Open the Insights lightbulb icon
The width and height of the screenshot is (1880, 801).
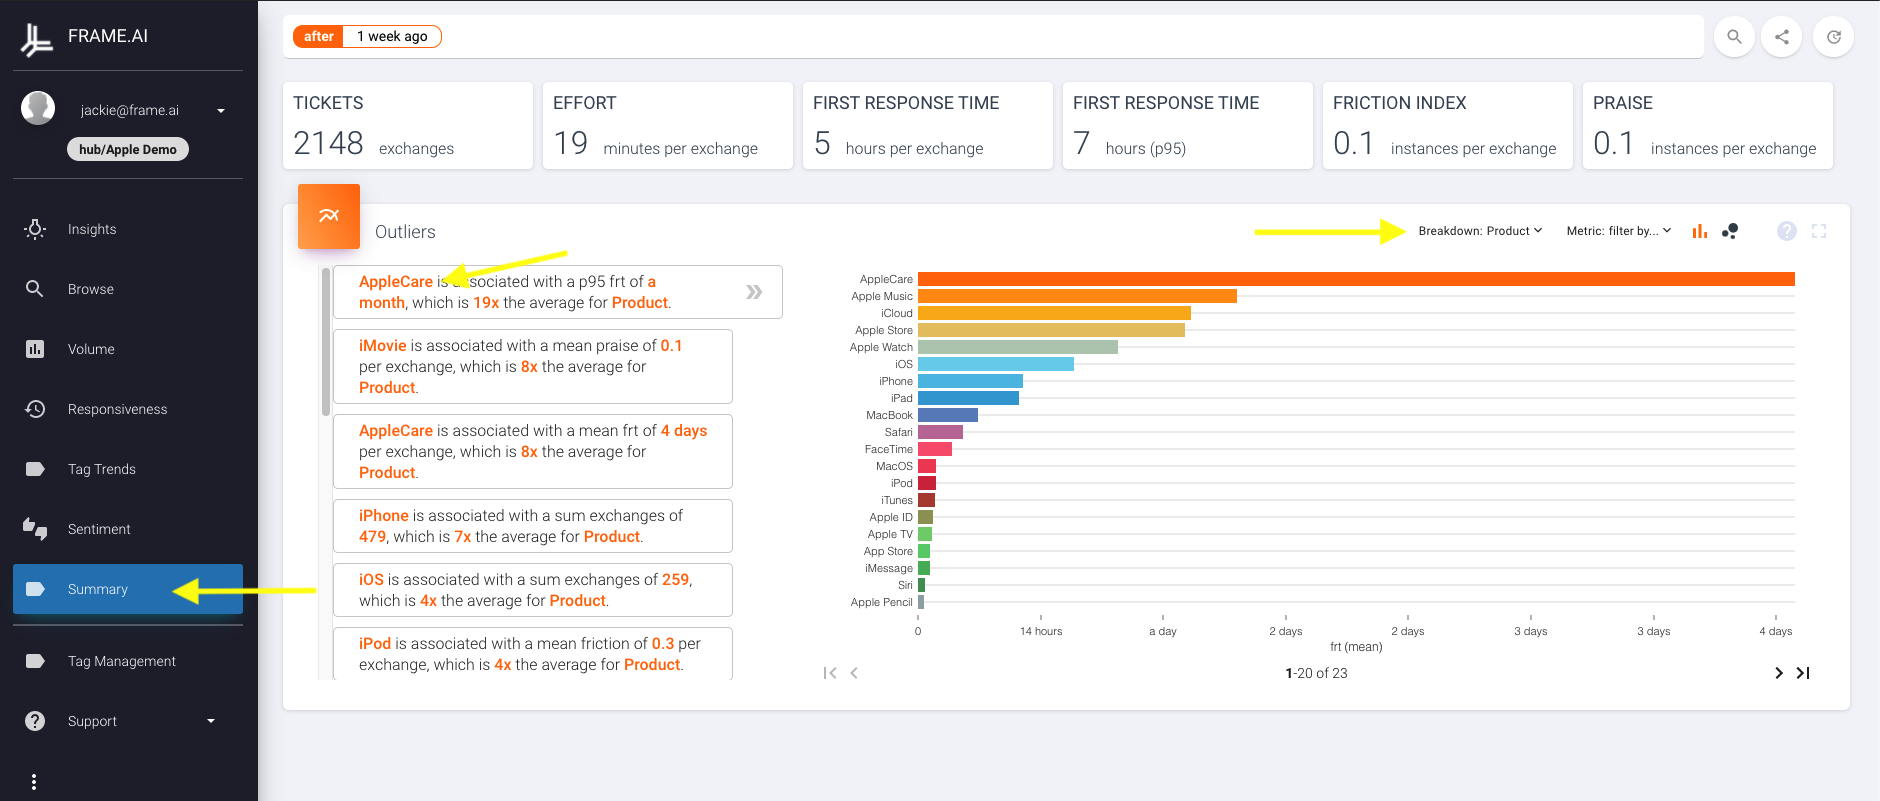point(35,229)
